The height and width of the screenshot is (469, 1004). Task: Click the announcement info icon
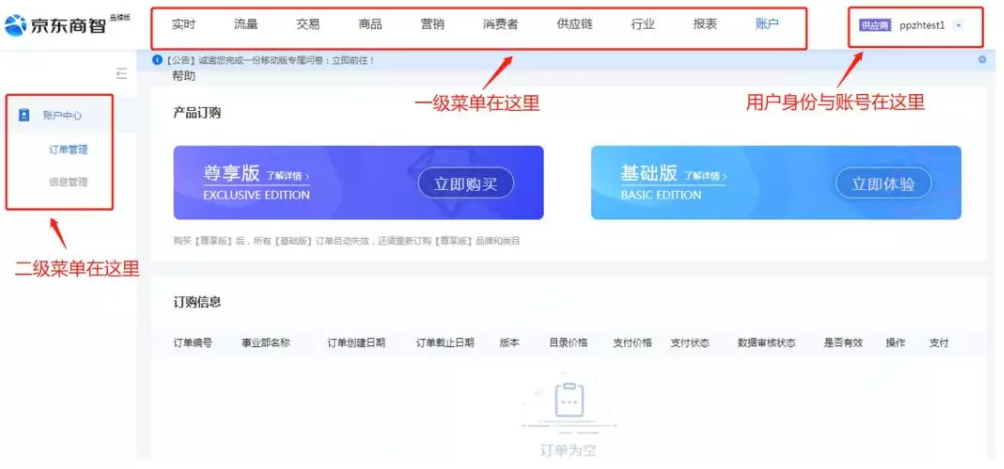tap(157, 60)
